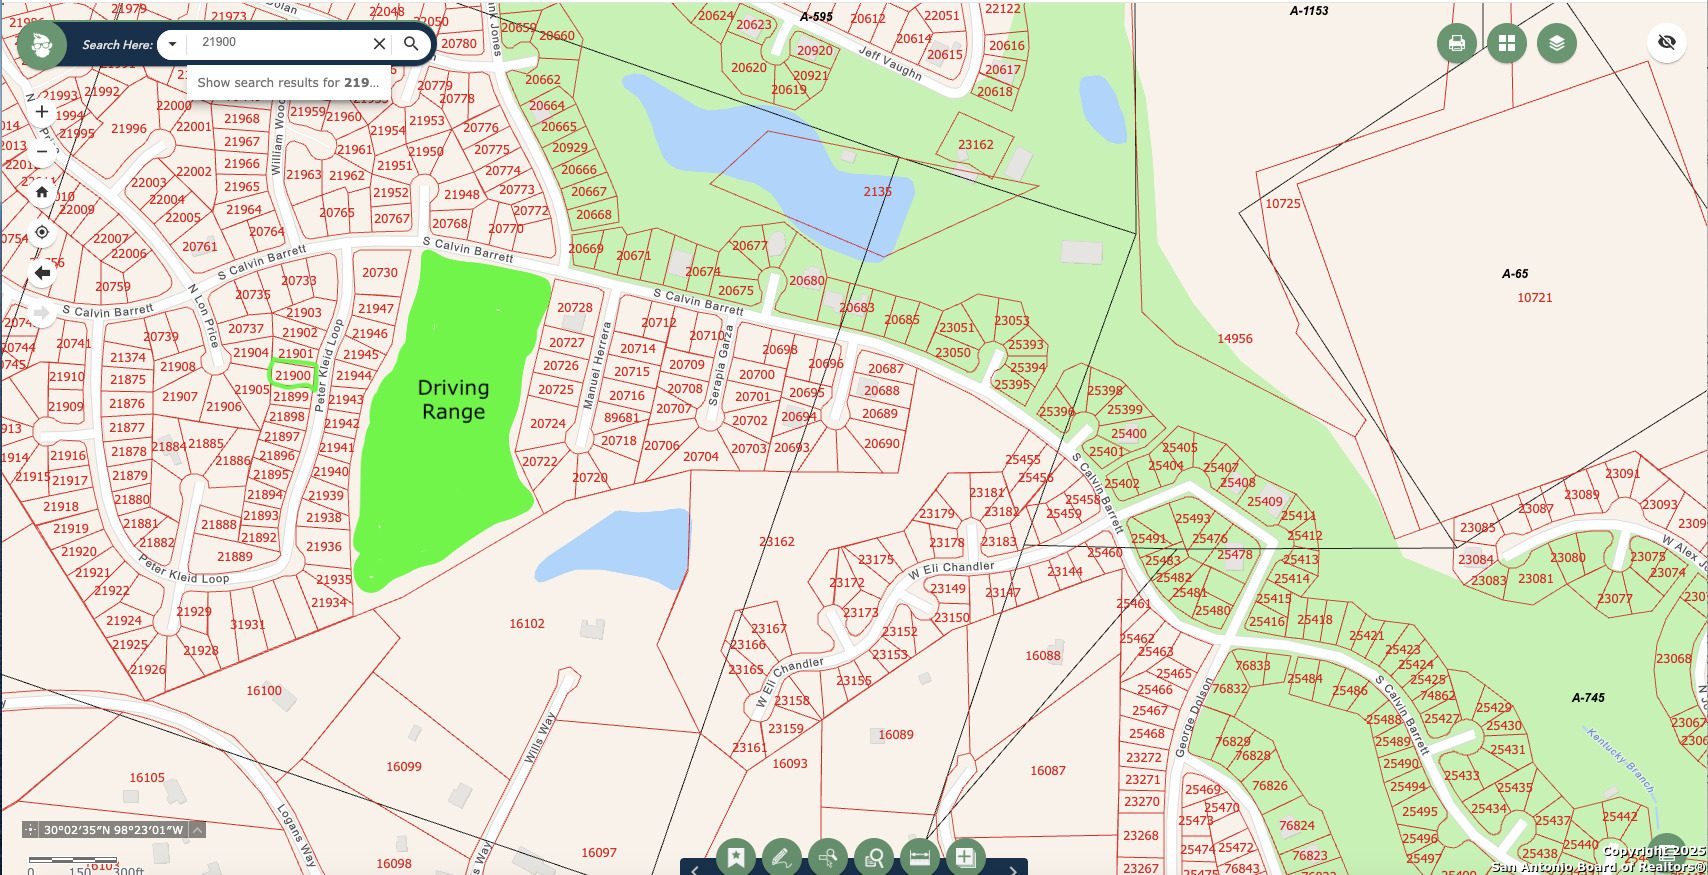The height and width of the screenshot is (875, 1708).
Task: Toggle the crossed-out eye visibility button
Action: pos(1666,42)
